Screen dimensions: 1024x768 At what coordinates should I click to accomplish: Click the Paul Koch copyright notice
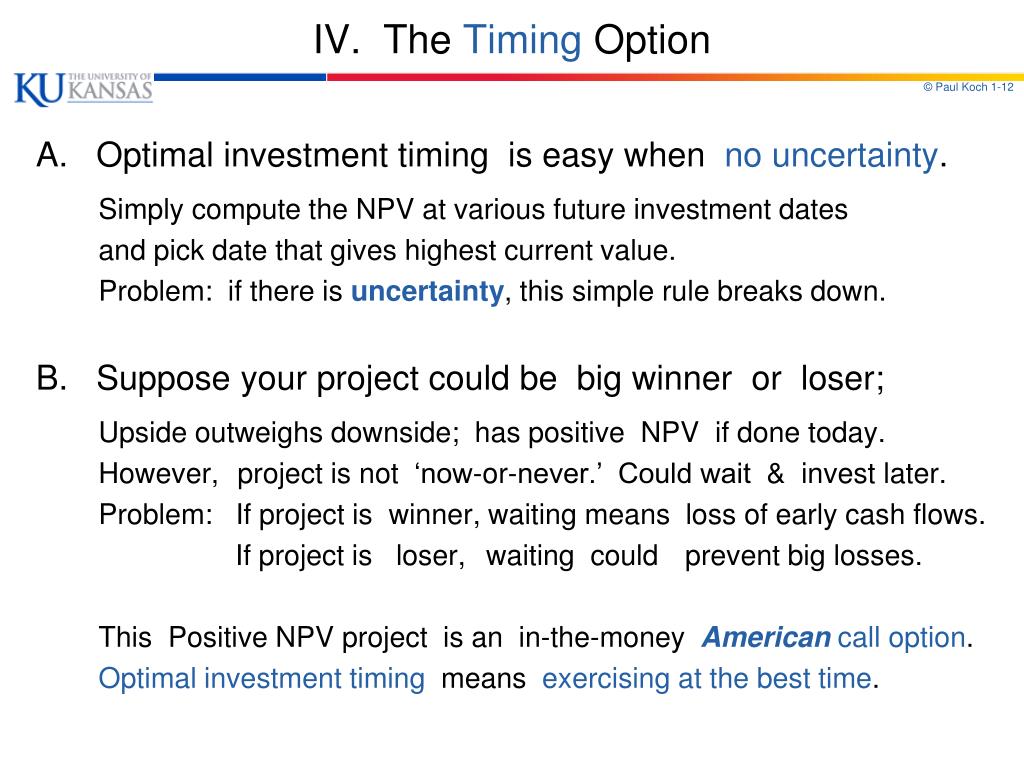pos(968,87)
